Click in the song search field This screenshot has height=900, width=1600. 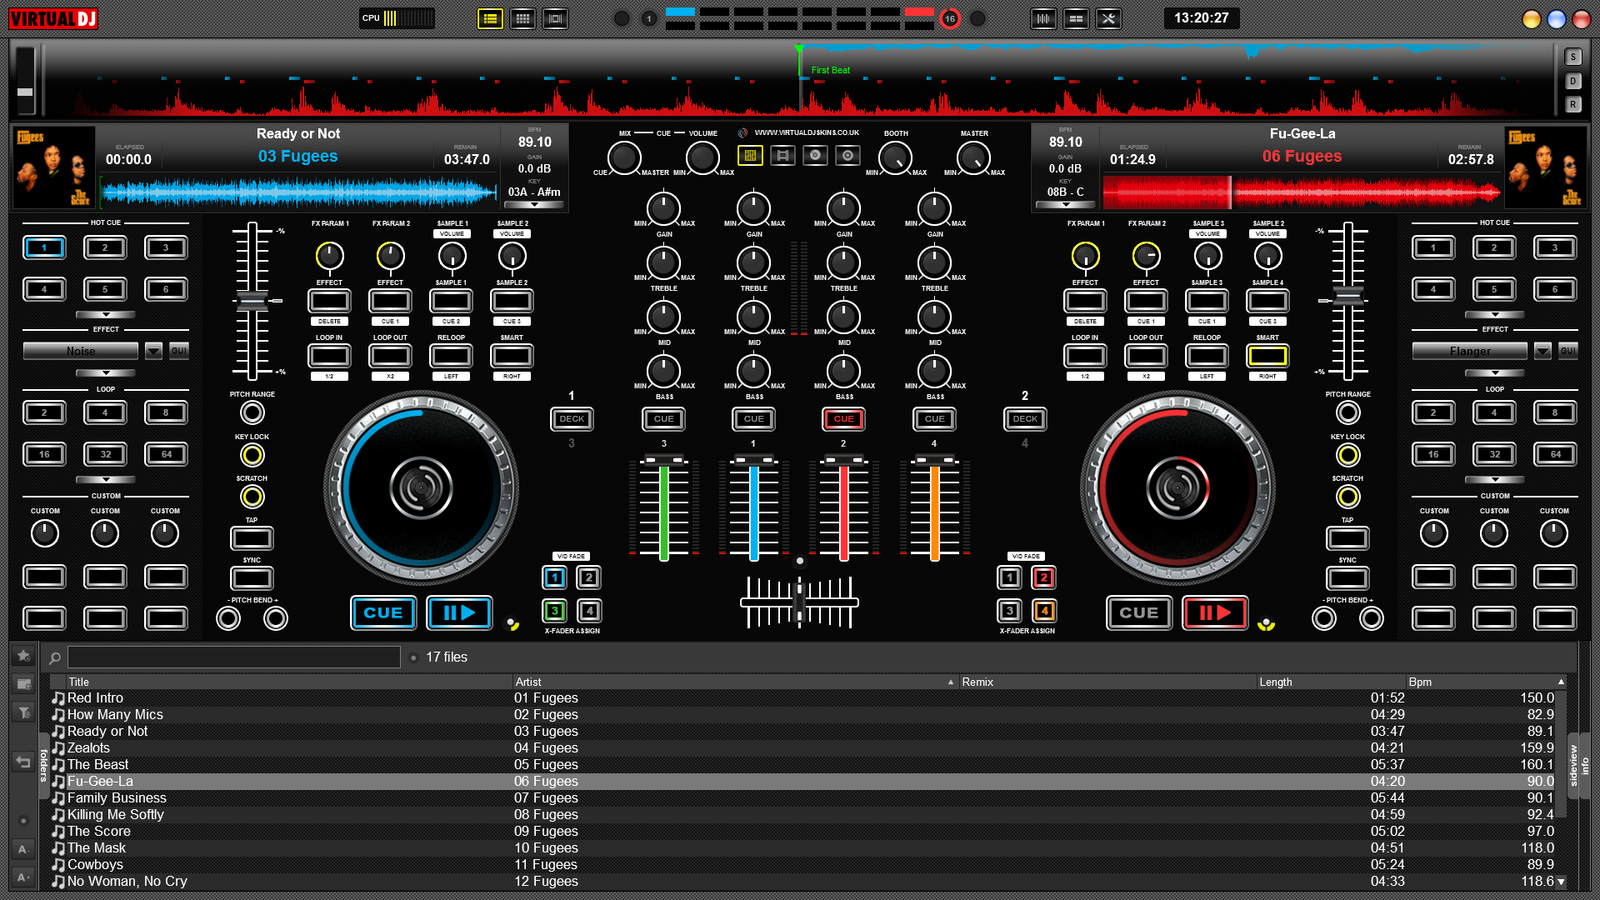[234, 657]
